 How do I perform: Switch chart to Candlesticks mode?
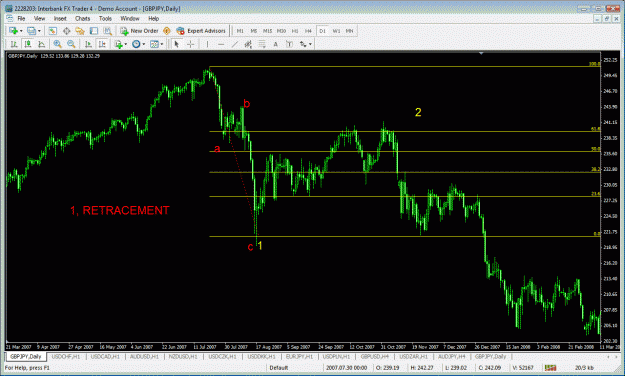(x=28, y=44)
